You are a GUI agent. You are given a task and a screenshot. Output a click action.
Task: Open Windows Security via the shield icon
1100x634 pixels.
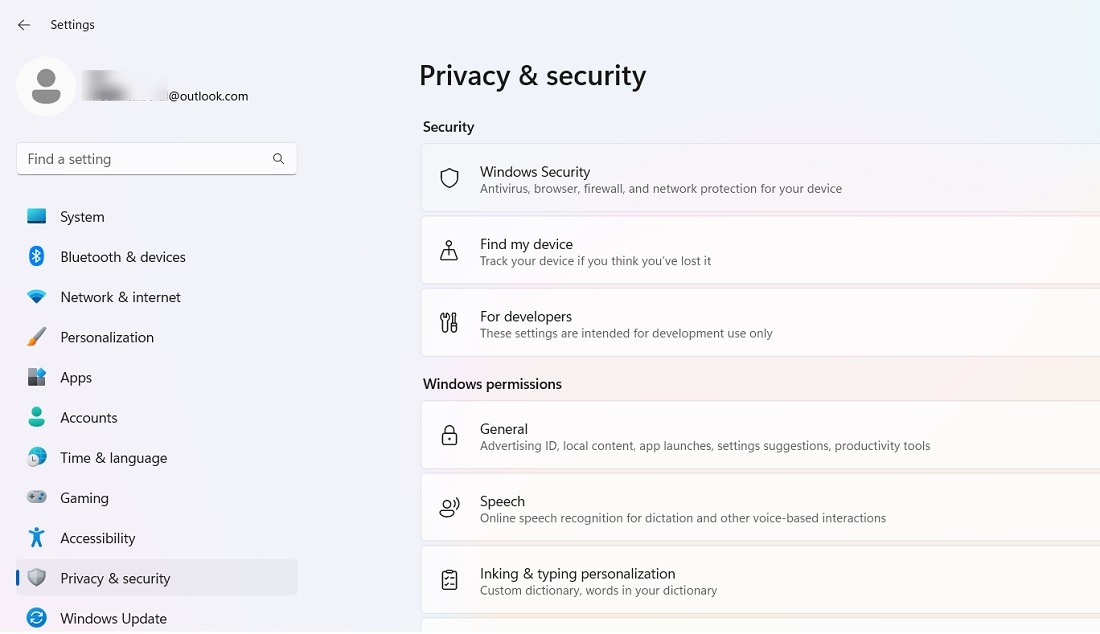pos(448,177)
